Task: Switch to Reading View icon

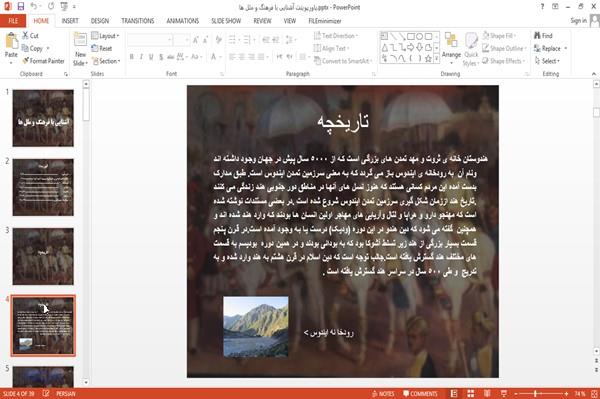Action: pos(487,394)
